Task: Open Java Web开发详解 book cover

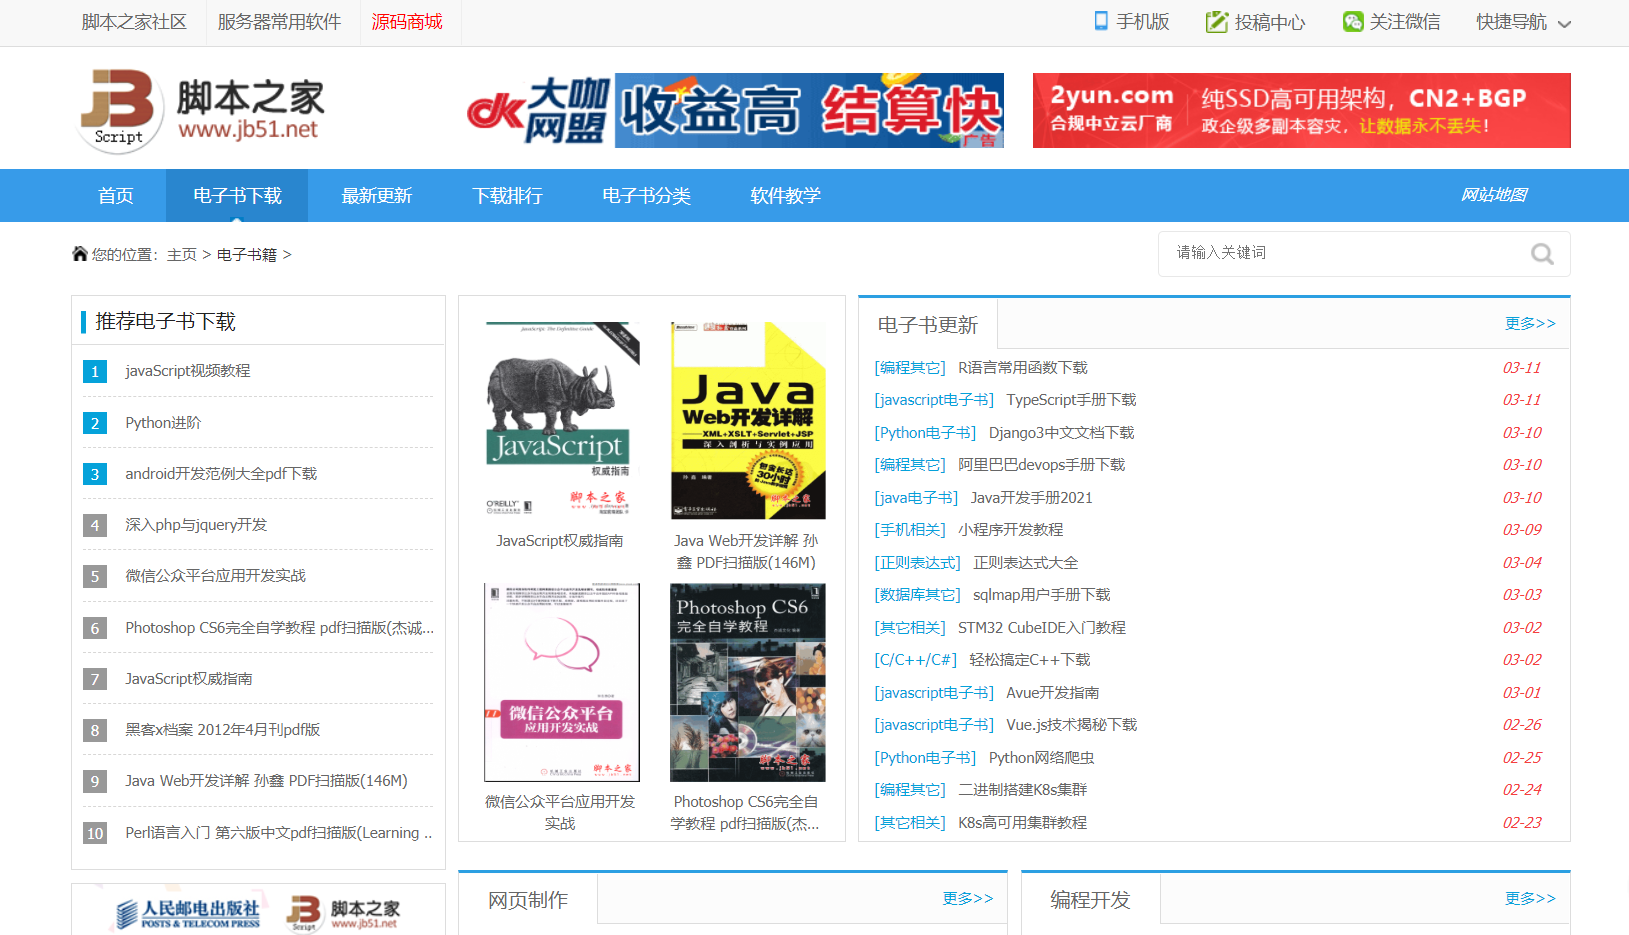Action: click(x=748, y=420)
